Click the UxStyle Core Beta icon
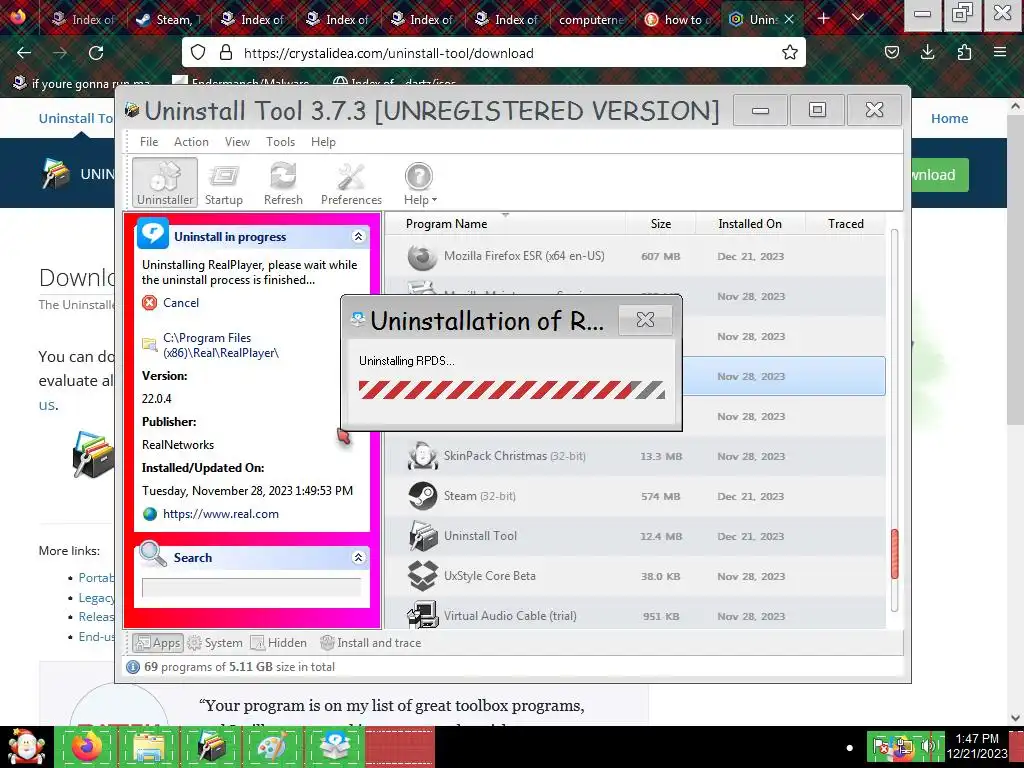Viewport: 1024px width, 768px height. (422, 576)
